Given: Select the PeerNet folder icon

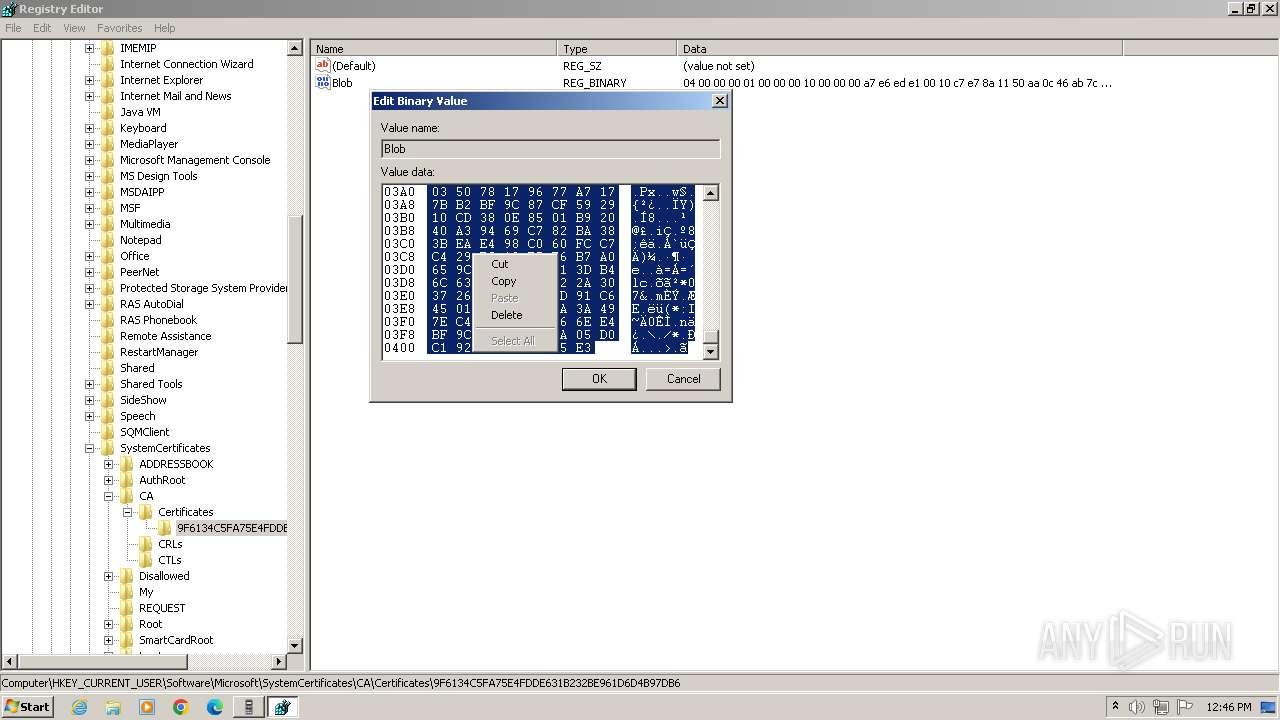Looking at the screenshot, I should tap(108, 272).
